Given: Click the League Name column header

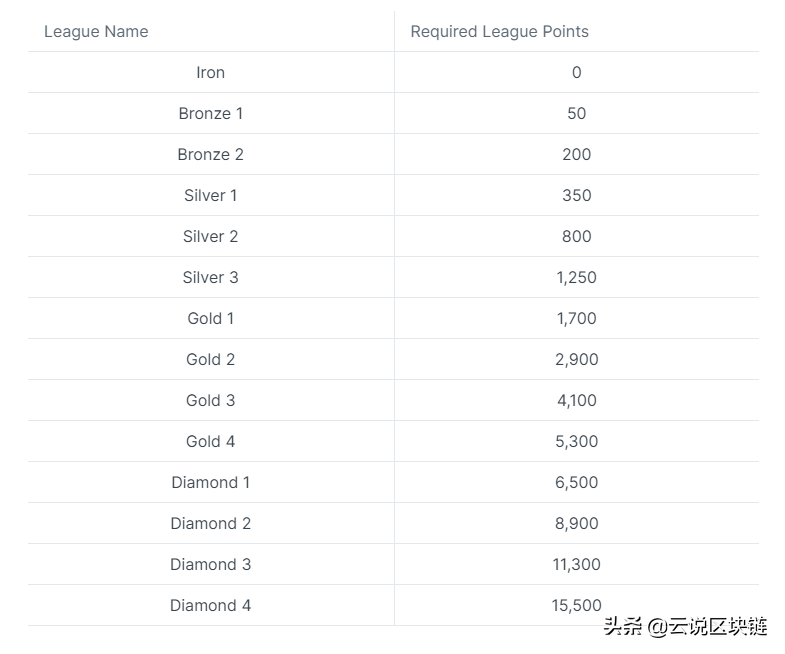Looking at the screenshot, I should 96,32.
